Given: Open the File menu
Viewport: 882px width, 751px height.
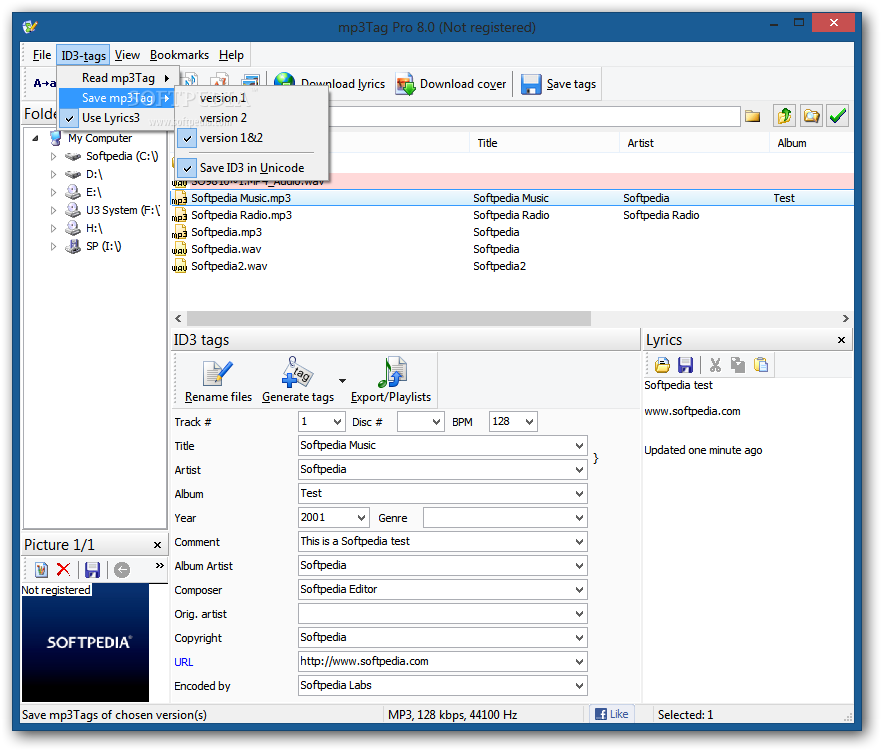Looking at the screenshot, I should coord(42,55).
